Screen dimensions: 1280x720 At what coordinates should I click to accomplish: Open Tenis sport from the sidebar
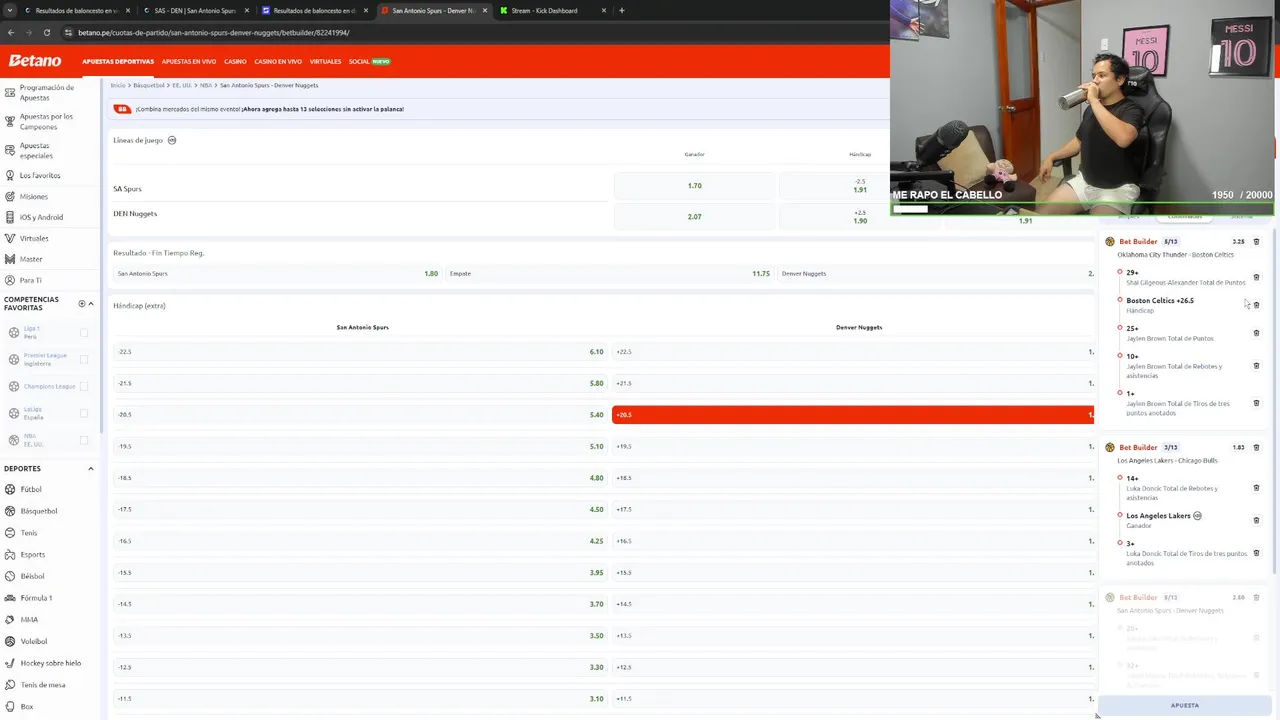pyautogui.click(x=29, y=533)
